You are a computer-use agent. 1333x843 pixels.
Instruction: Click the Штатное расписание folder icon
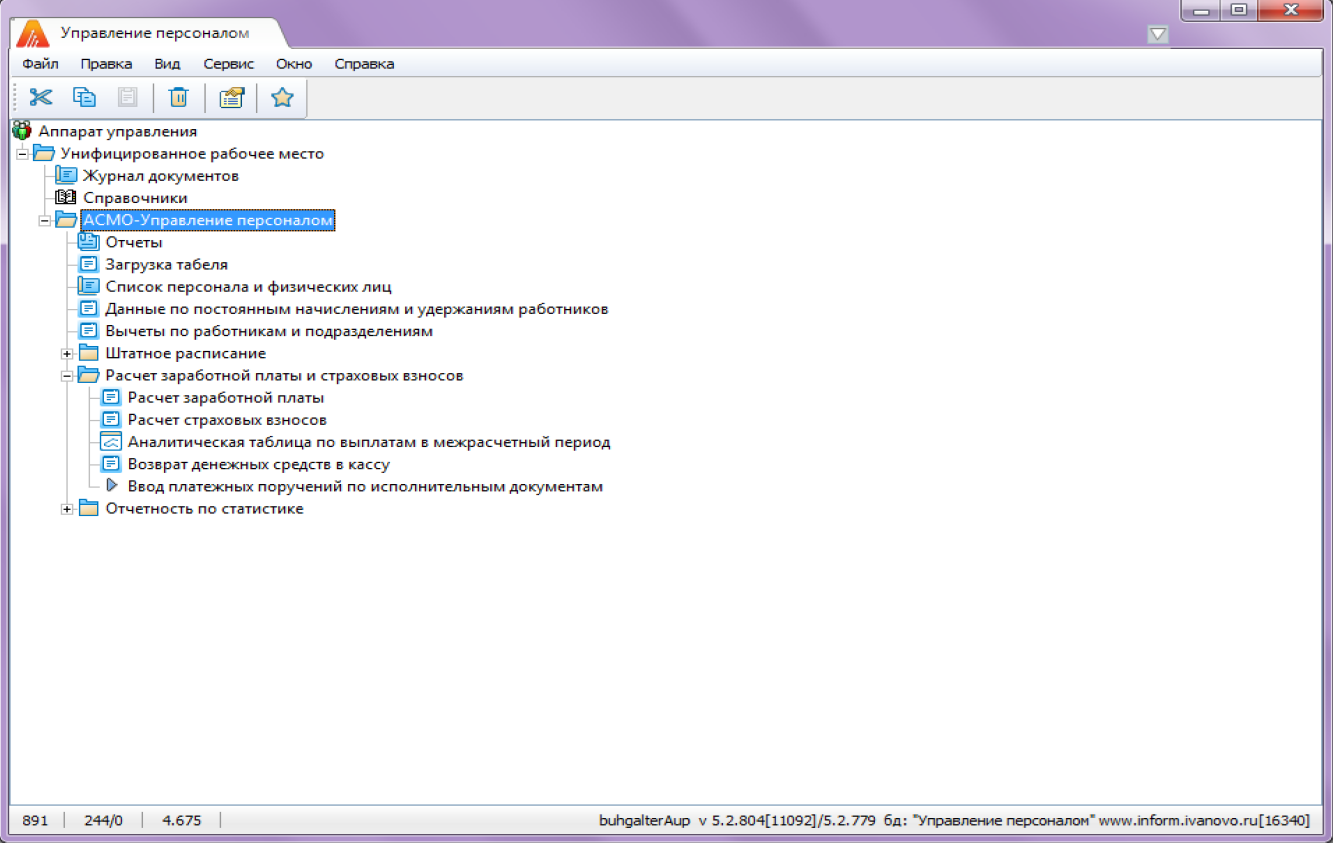click(89, 353)
